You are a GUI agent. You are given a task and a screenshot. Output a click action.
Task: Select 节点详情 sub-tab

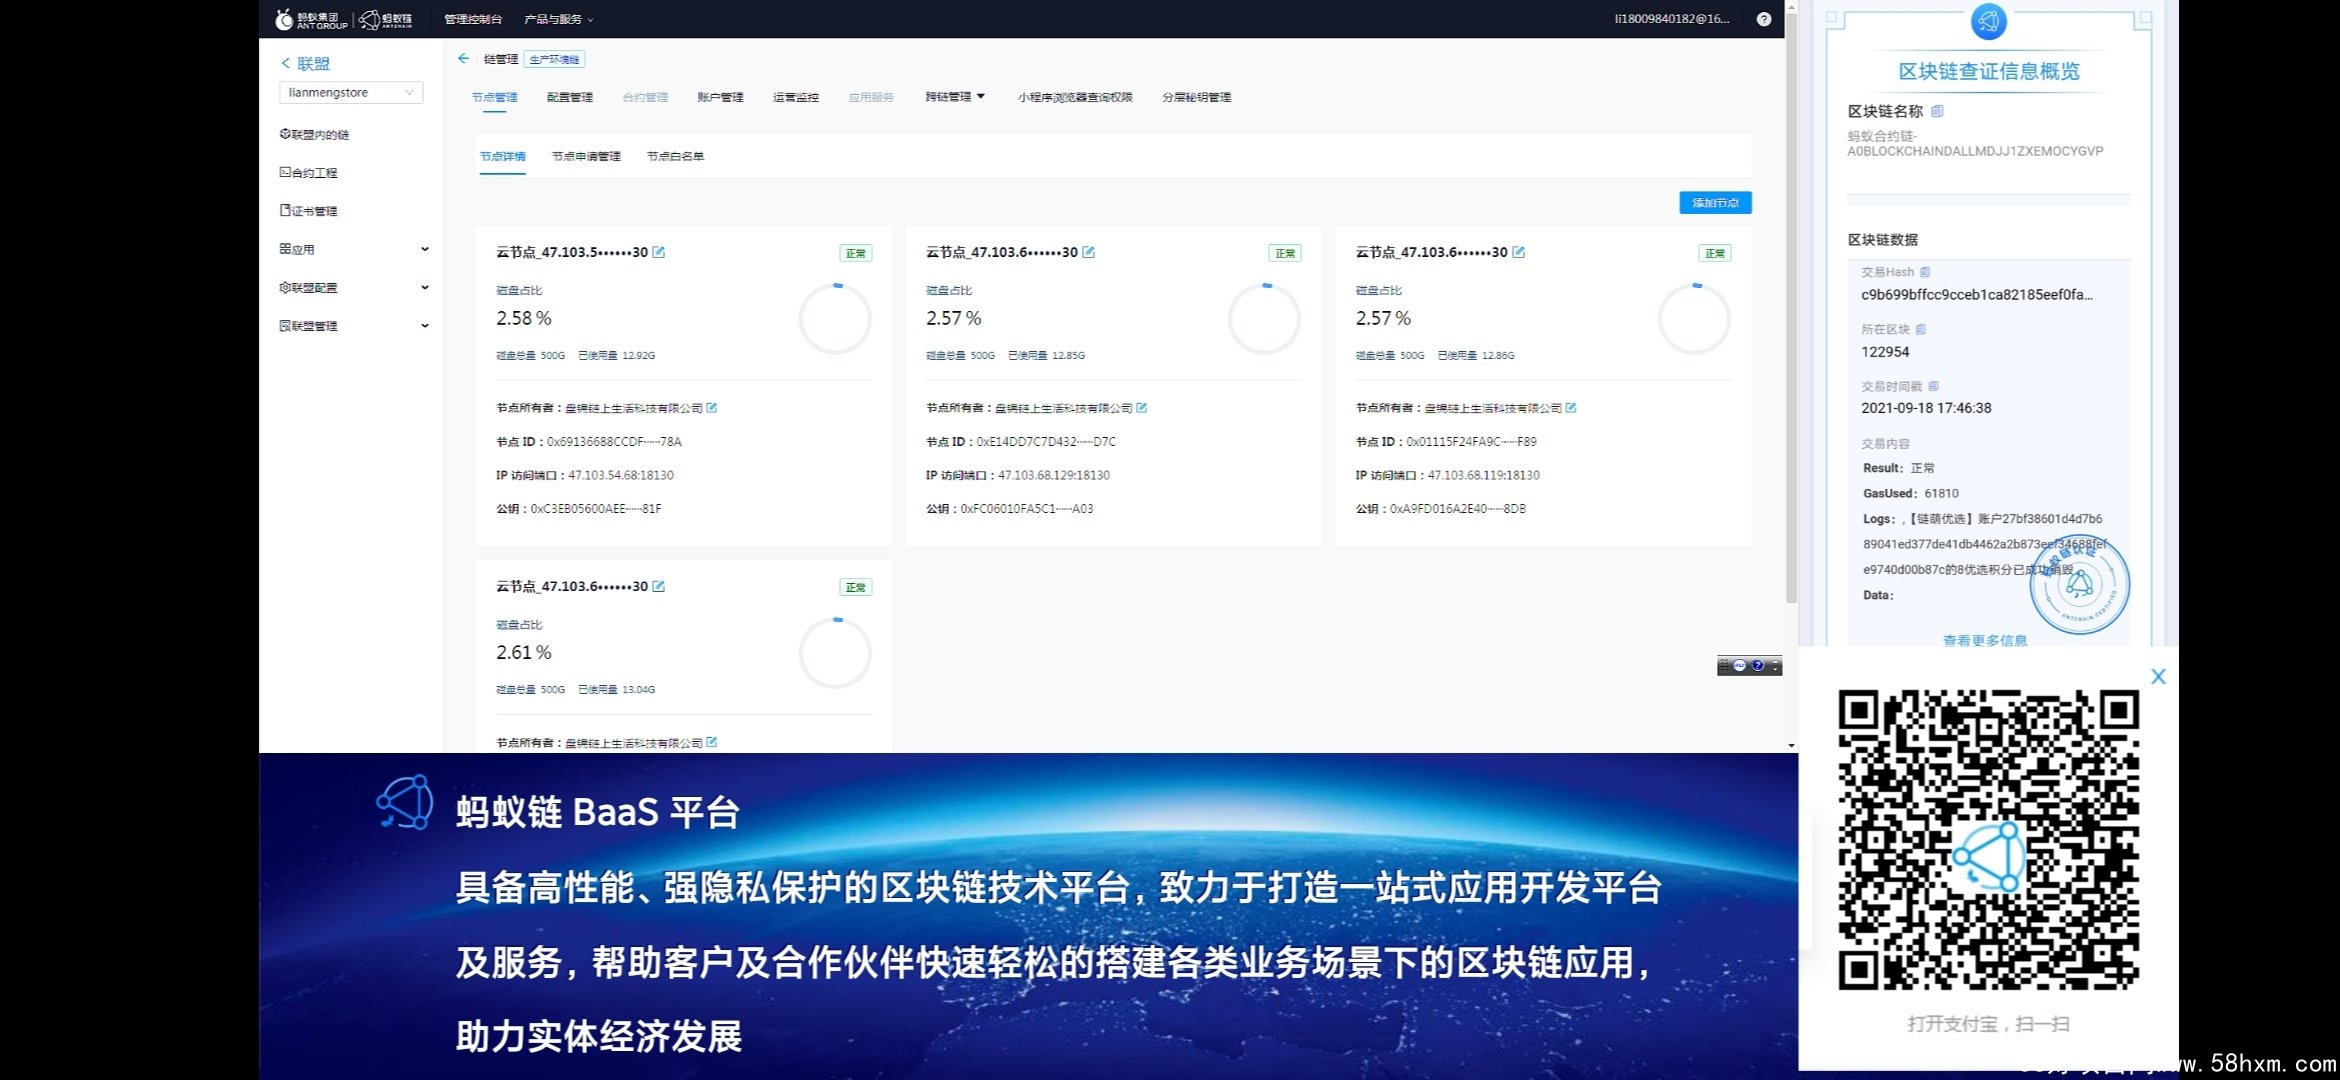[502, 156]
